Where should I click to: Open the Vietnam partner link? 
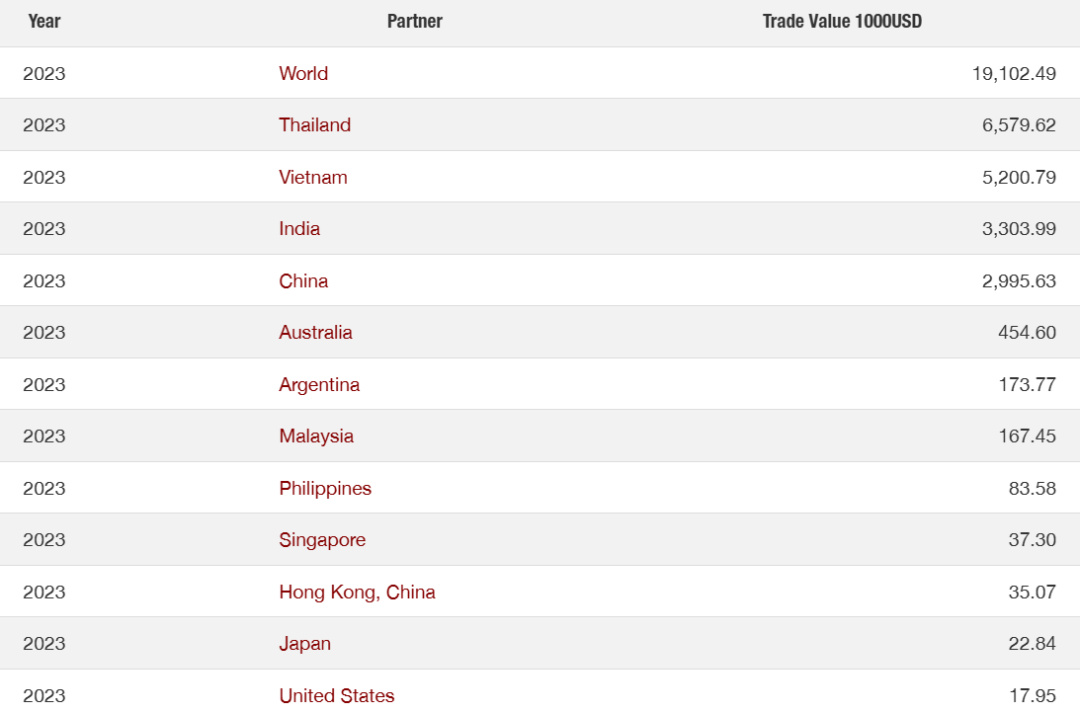pos(313,177)
